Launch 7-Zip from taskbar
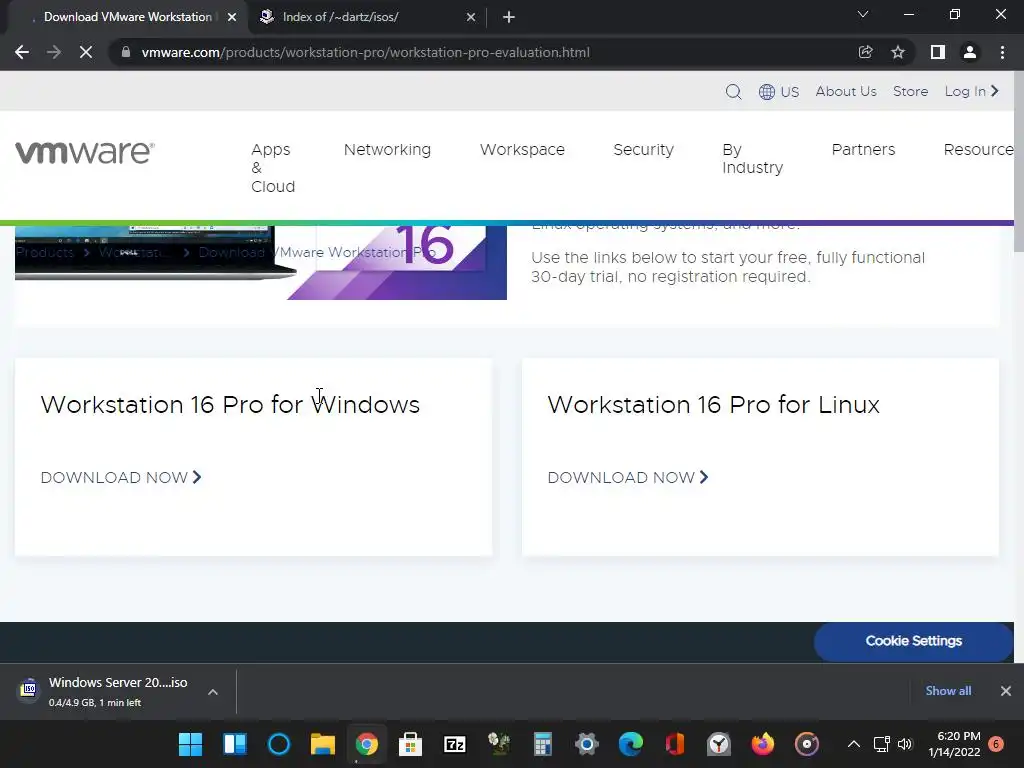 pos(455,744)
